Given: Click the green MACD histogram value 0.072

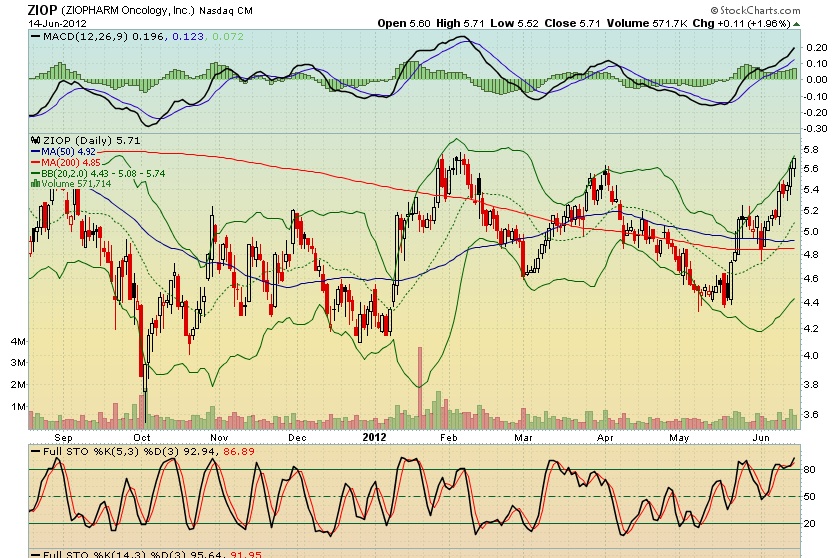Looking at the screenshot, I should [x=228, y=36].
